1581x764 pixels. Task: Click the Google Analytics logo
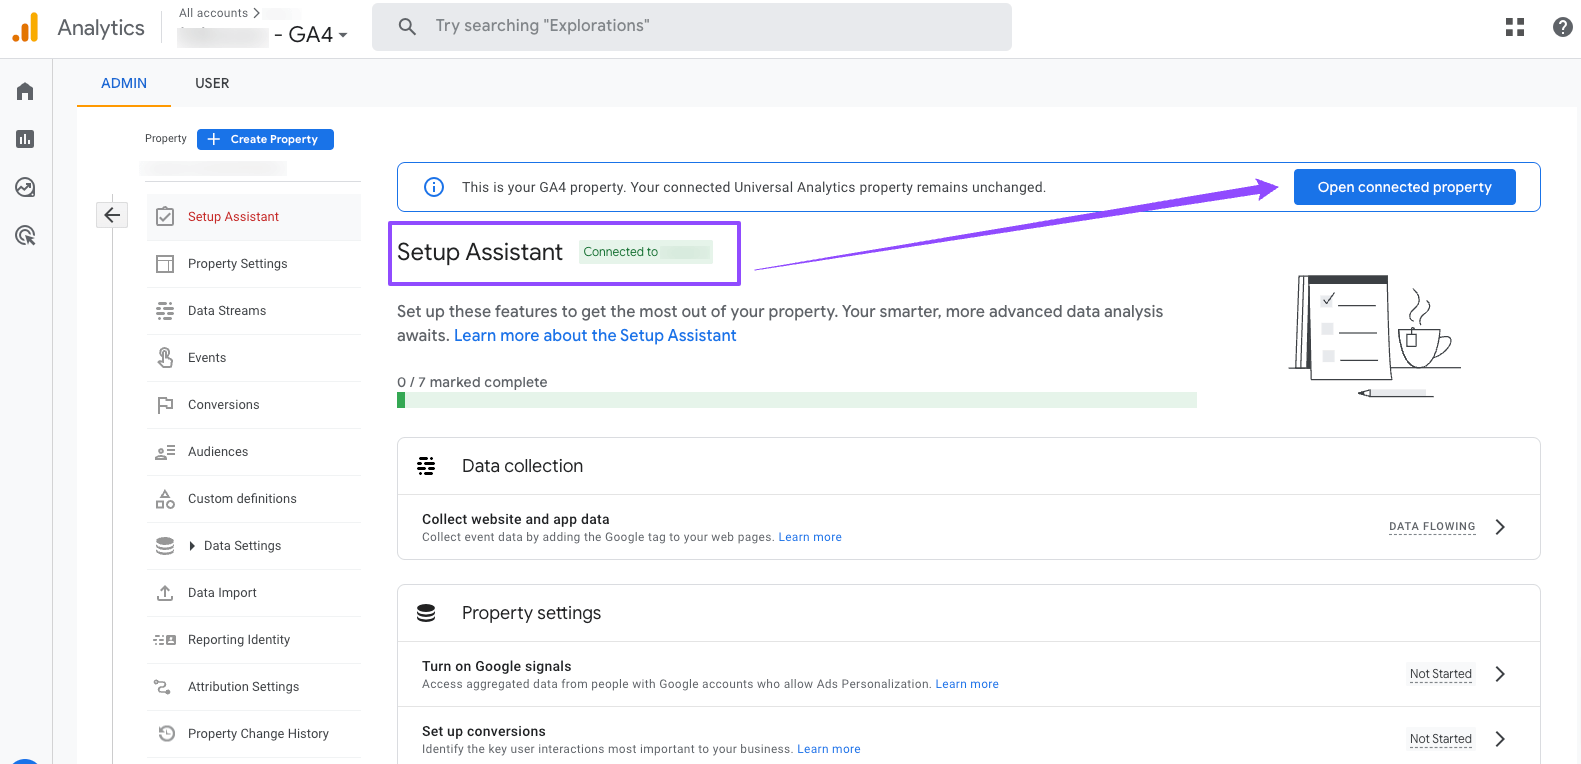pos(25,27)
